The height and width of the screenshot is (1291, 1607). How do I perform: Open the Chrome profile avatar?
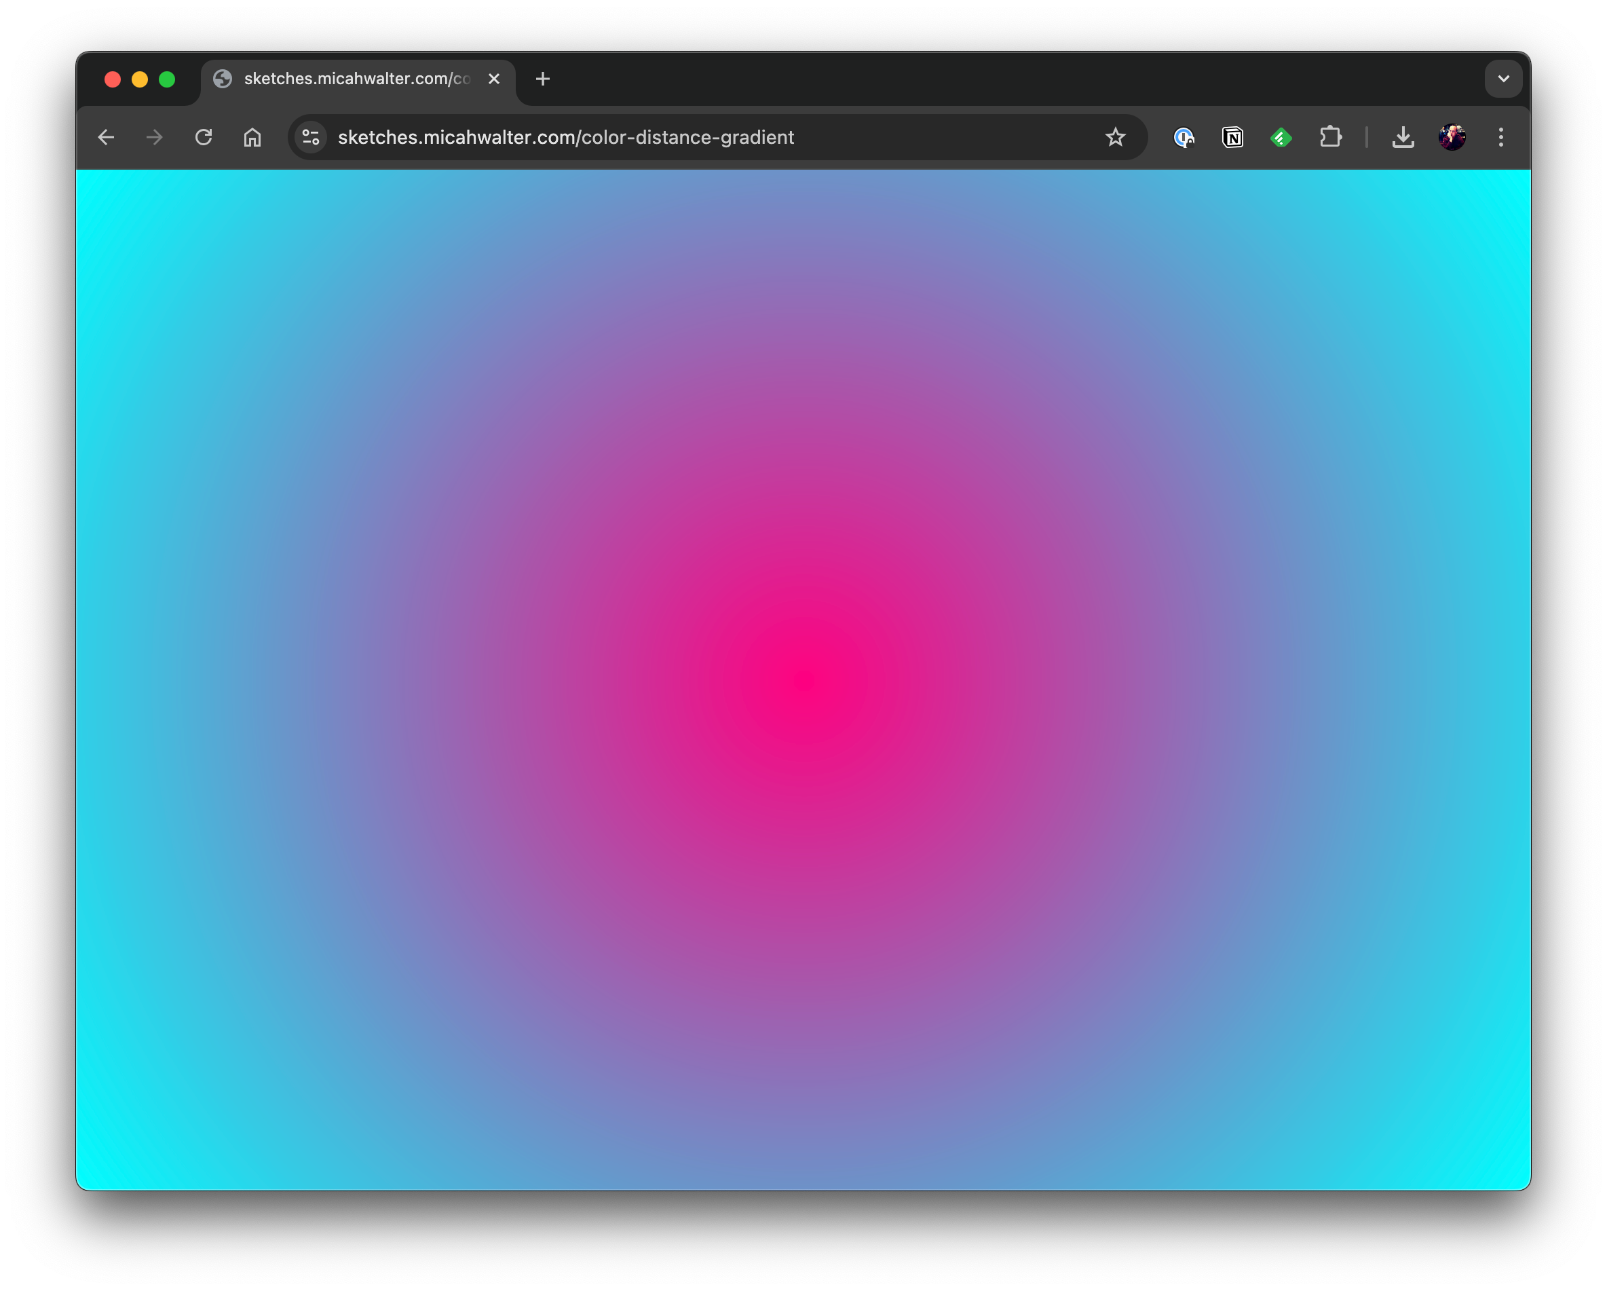1452,137
